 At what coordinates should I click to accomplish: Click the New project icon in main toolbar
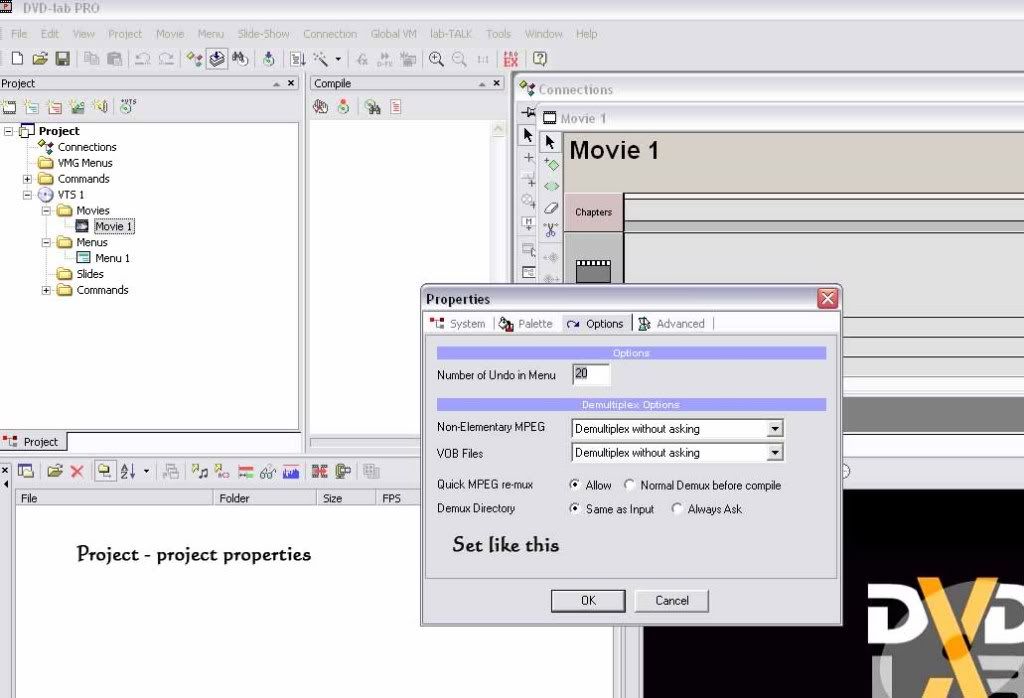17,59
